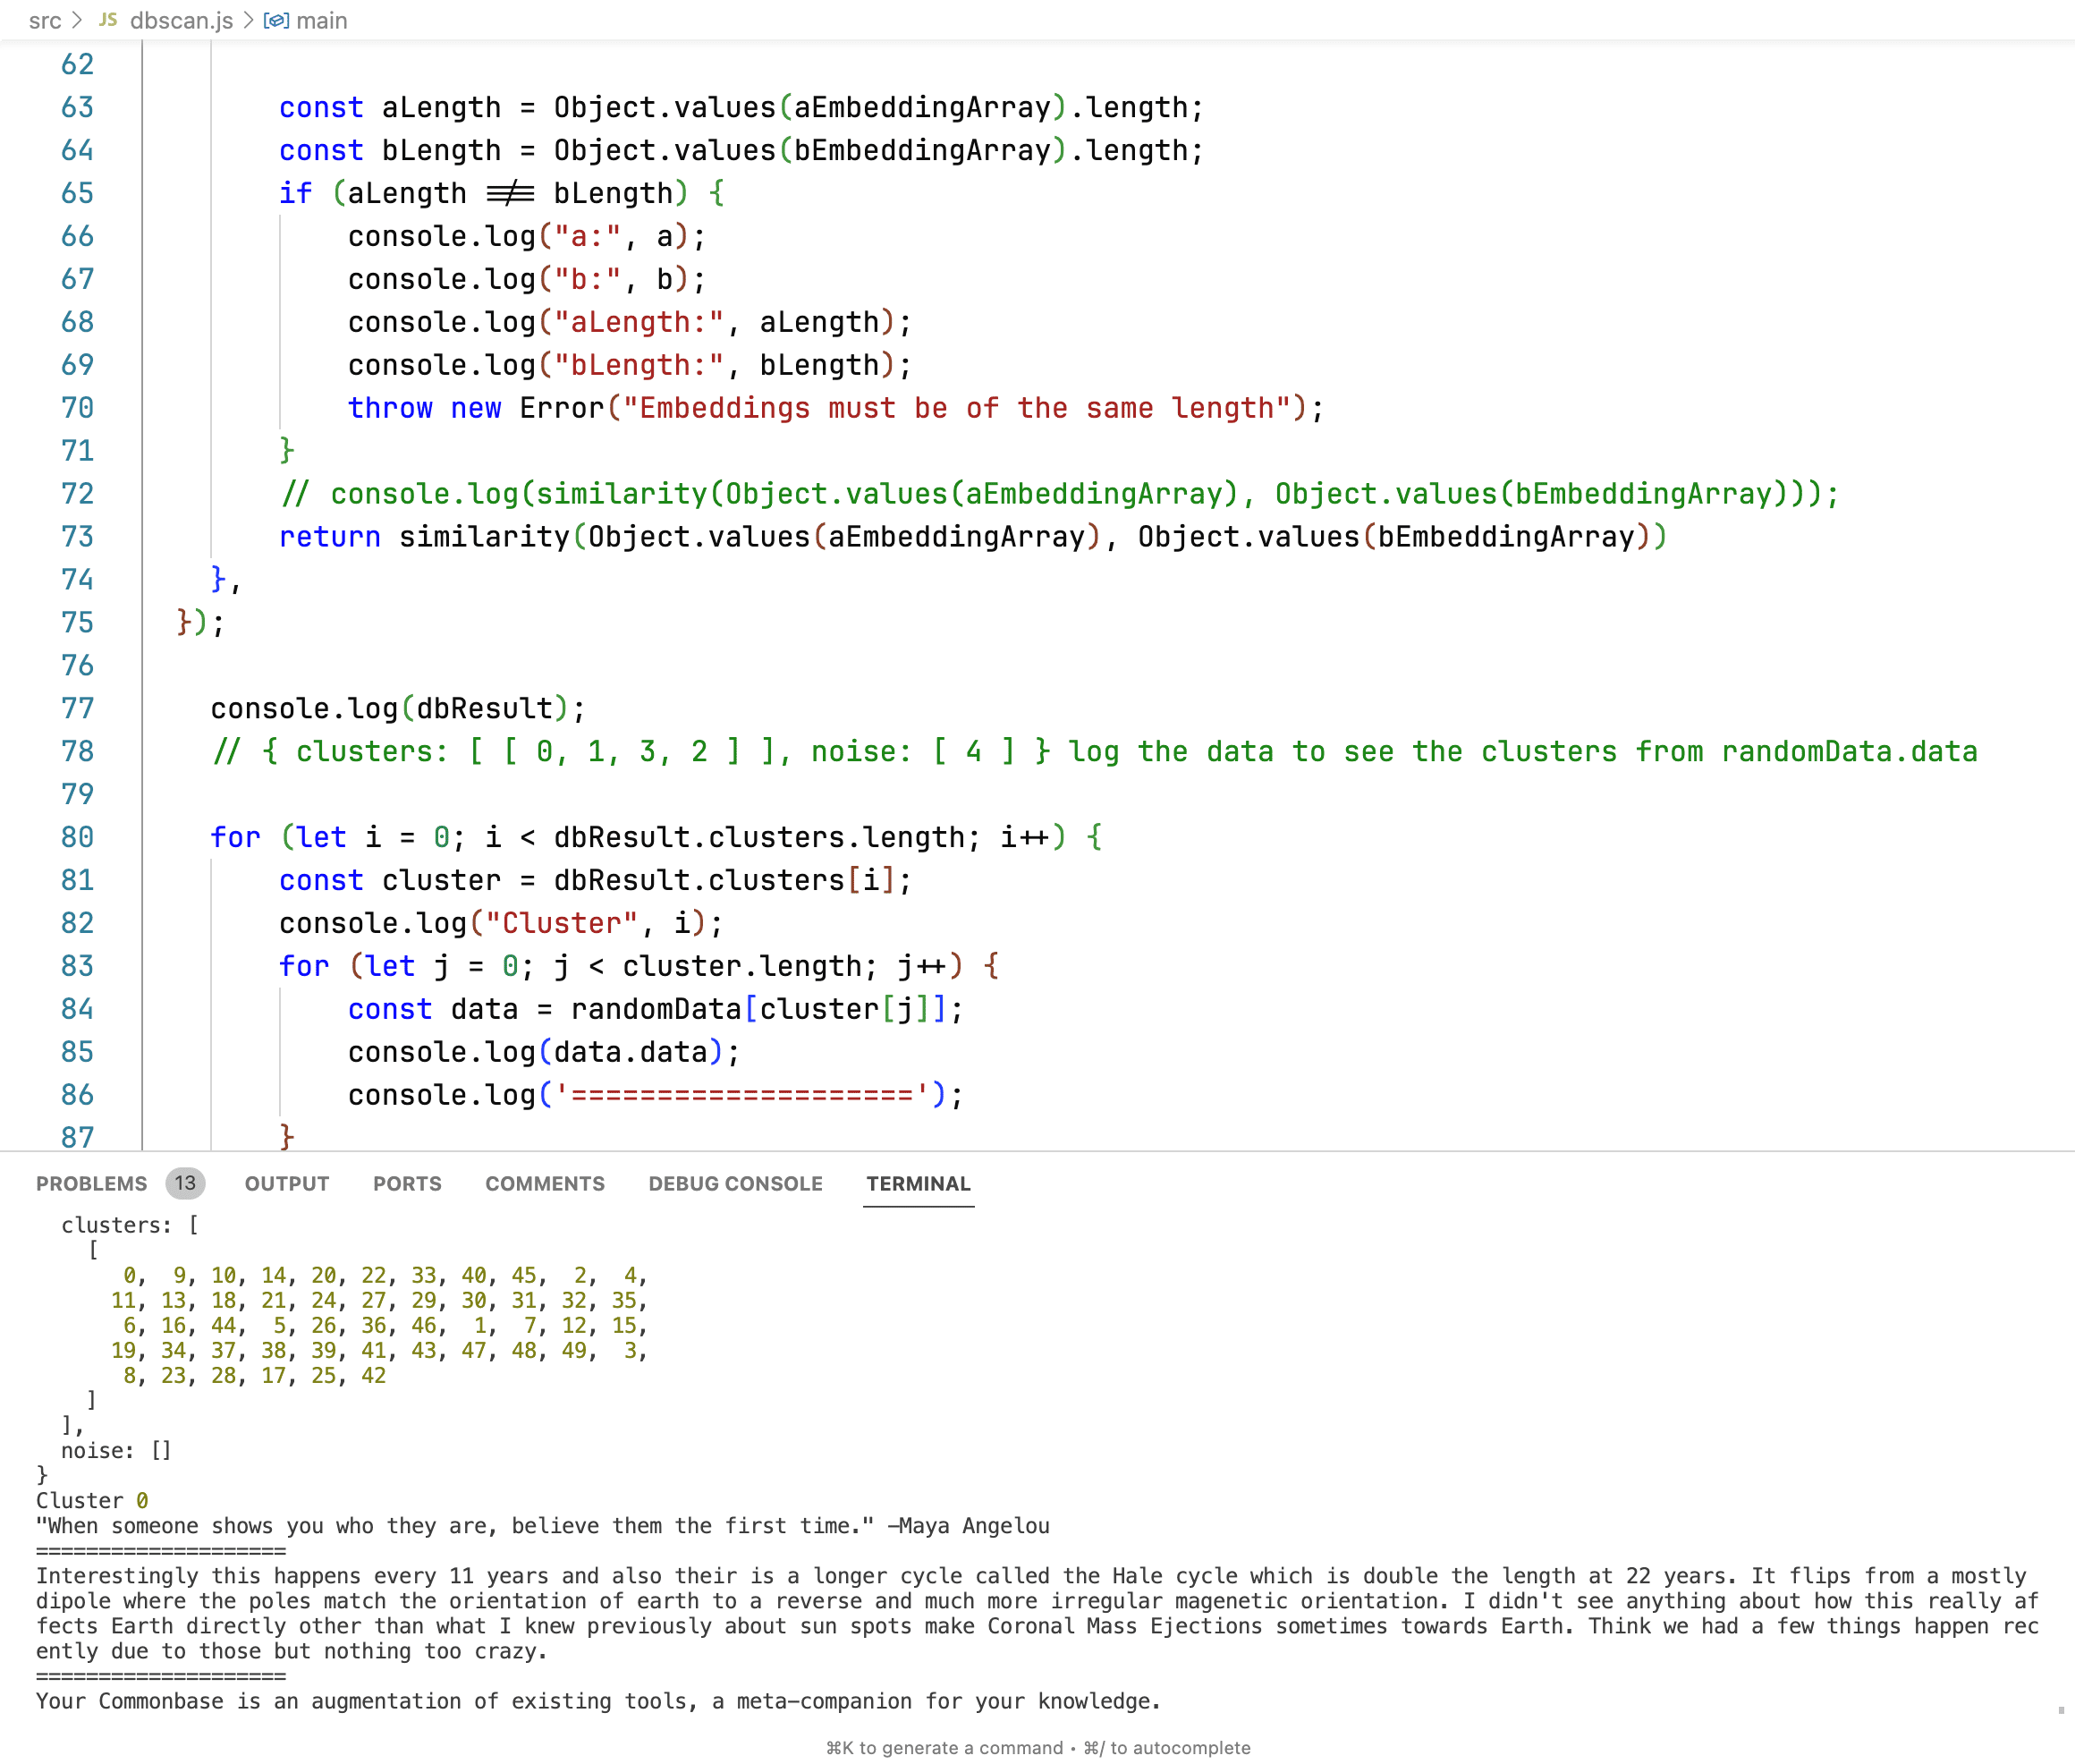Click line number 80 in the gutter
The width and height of the screenshot is (2075, 1764).
(77, 837)
